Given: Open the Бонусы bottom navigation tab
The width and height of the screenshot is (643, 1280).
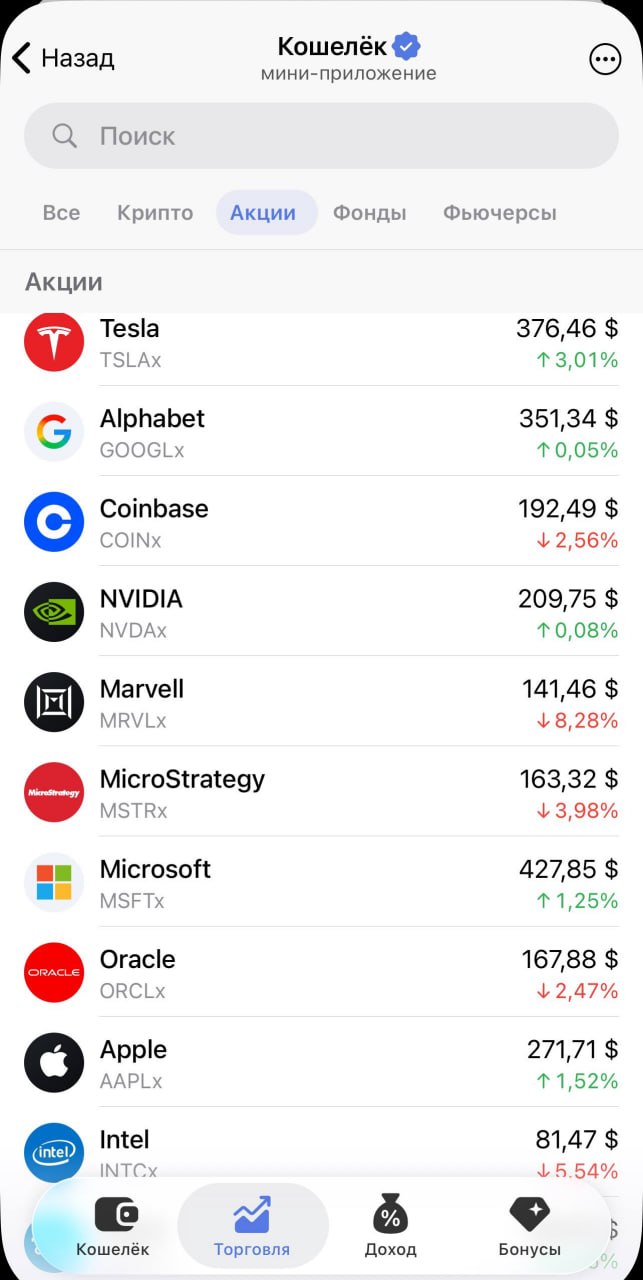Looking at the screenshot, I should (530, 1226).
